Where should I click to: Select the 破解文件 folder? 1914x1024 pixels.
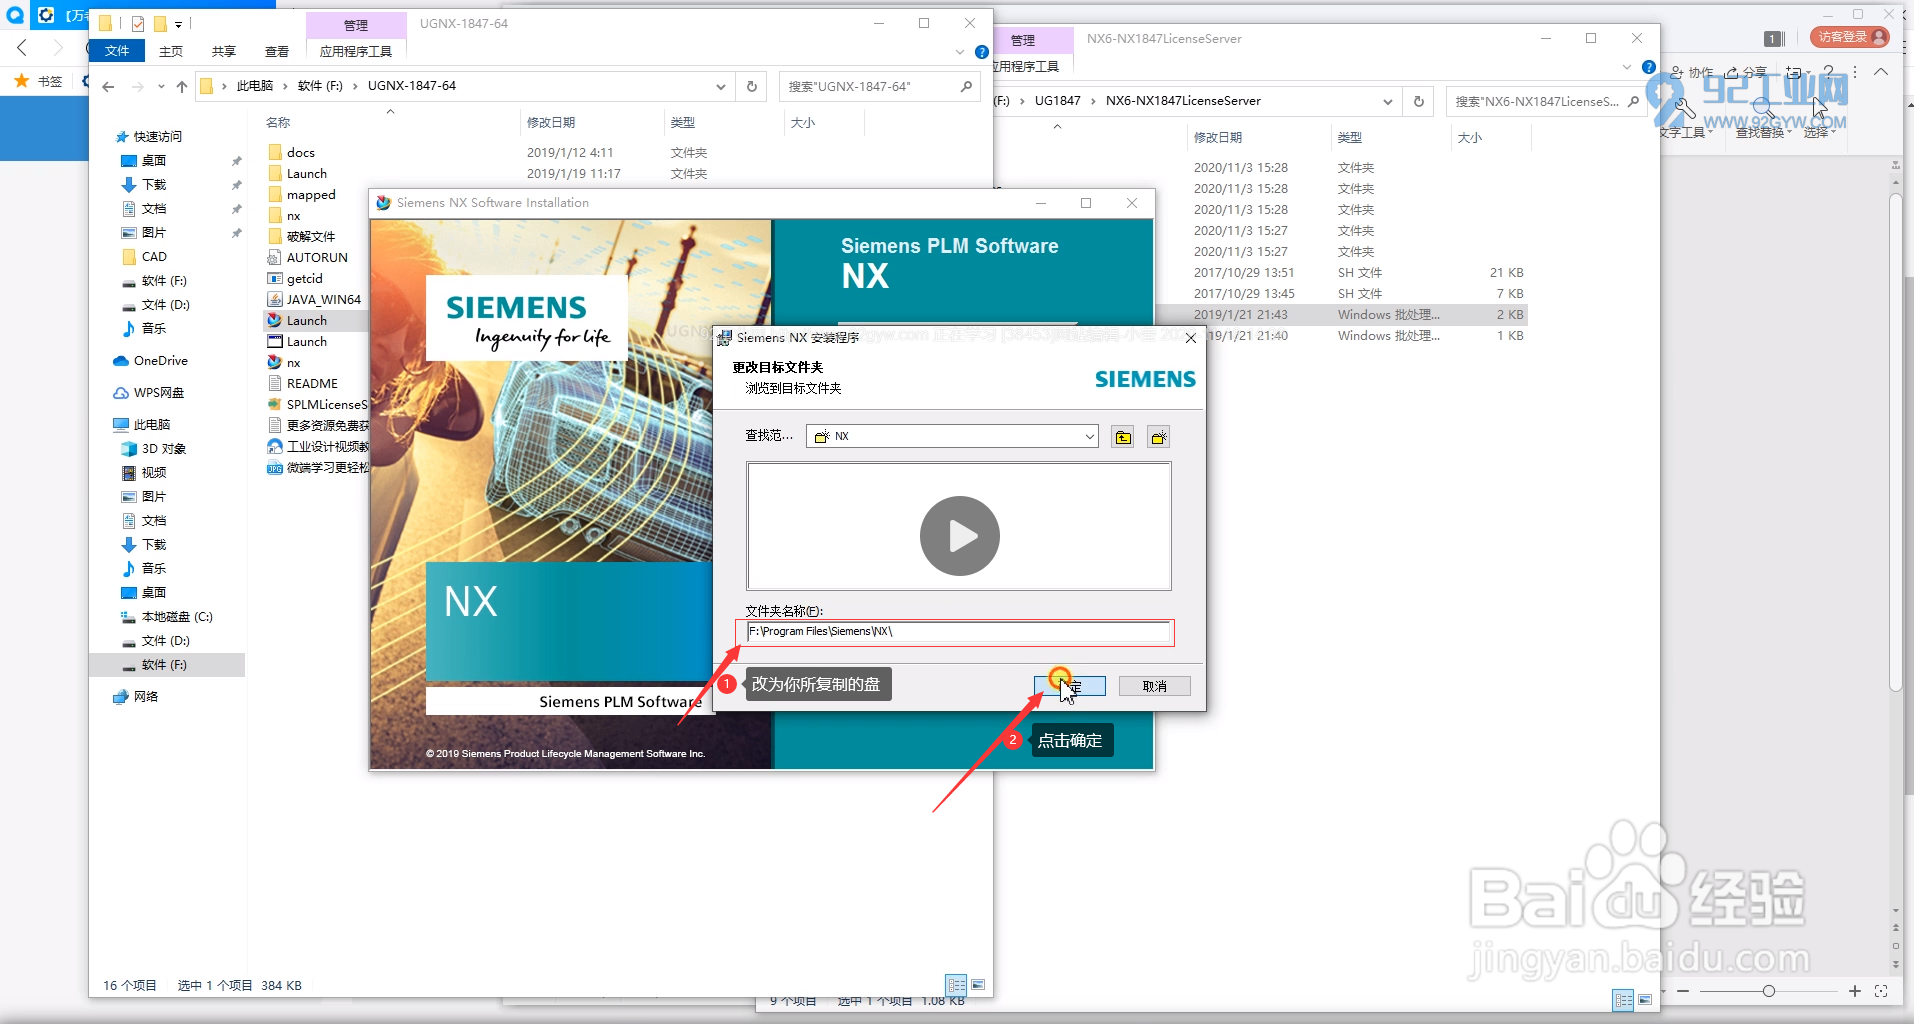click(x=310, y=237)
